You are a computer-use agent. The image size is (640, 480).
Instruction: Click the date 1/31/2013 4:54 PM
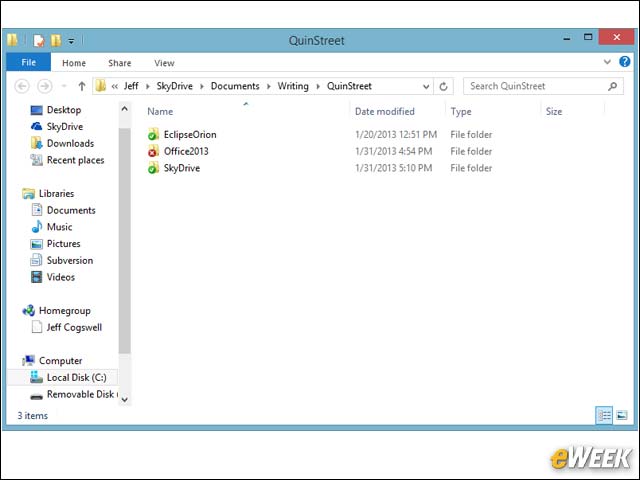pyautogui.click(x=393, y=151)
